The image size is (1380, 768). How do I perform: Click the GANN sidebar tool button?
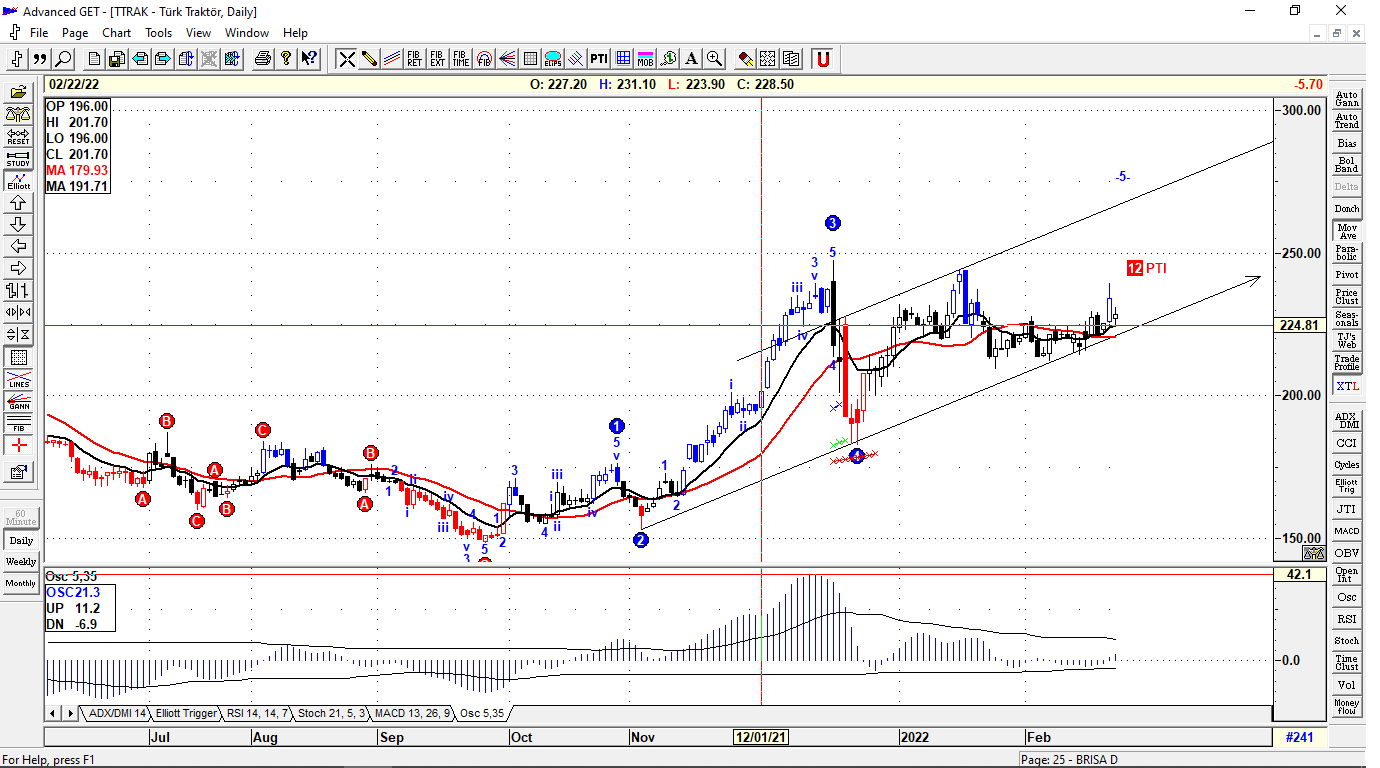click(x=18, y=401)
